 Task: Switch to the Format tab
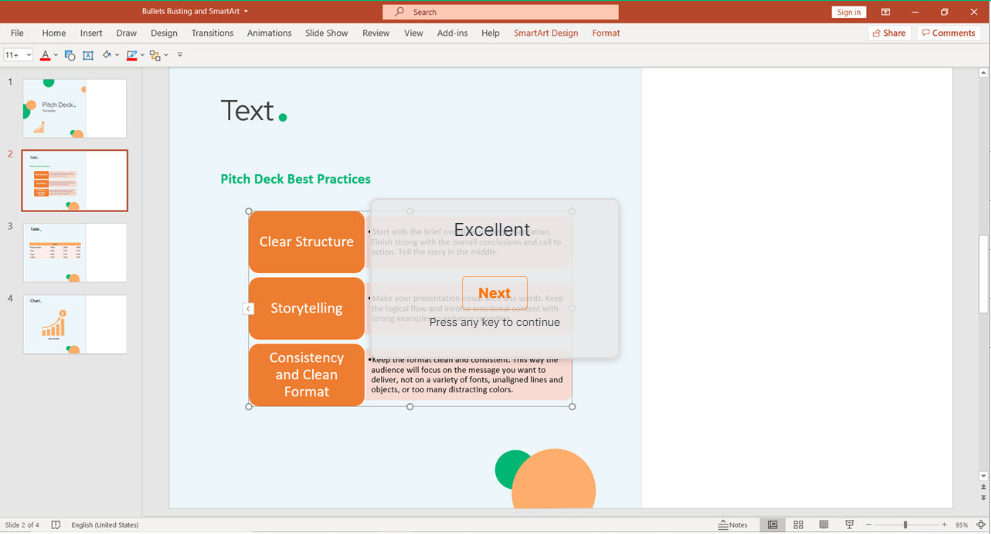606,33
